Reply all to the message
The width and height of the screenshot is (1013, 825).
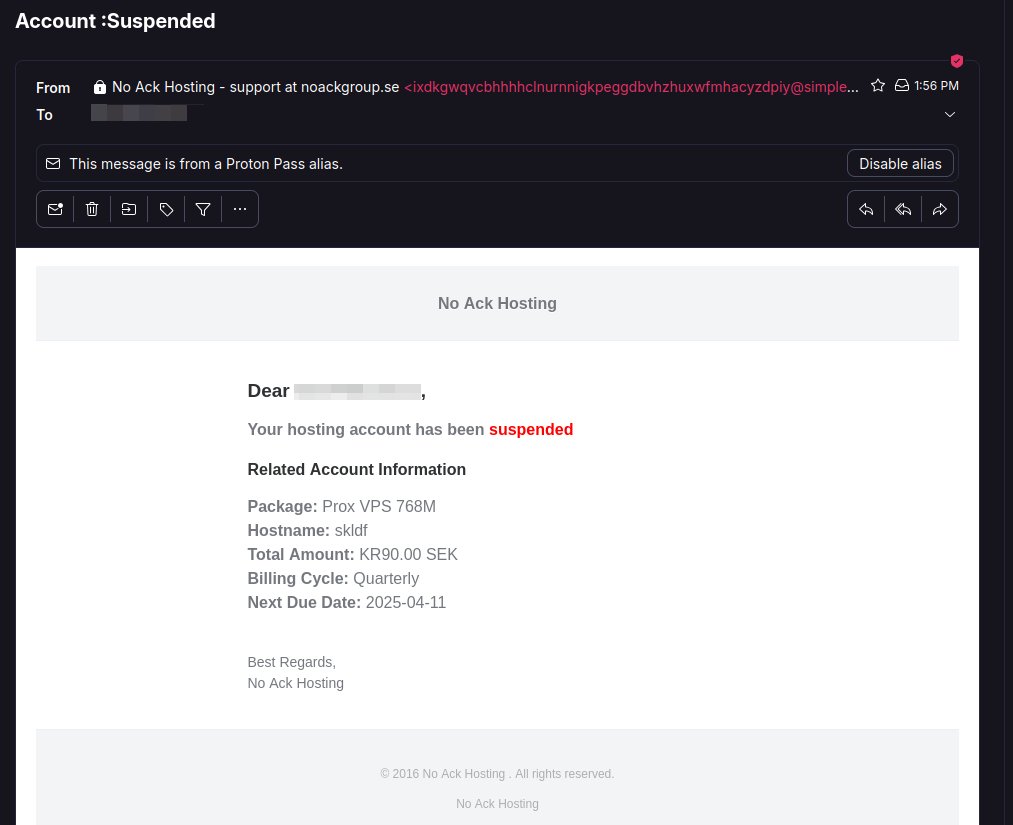click(903, 209)
